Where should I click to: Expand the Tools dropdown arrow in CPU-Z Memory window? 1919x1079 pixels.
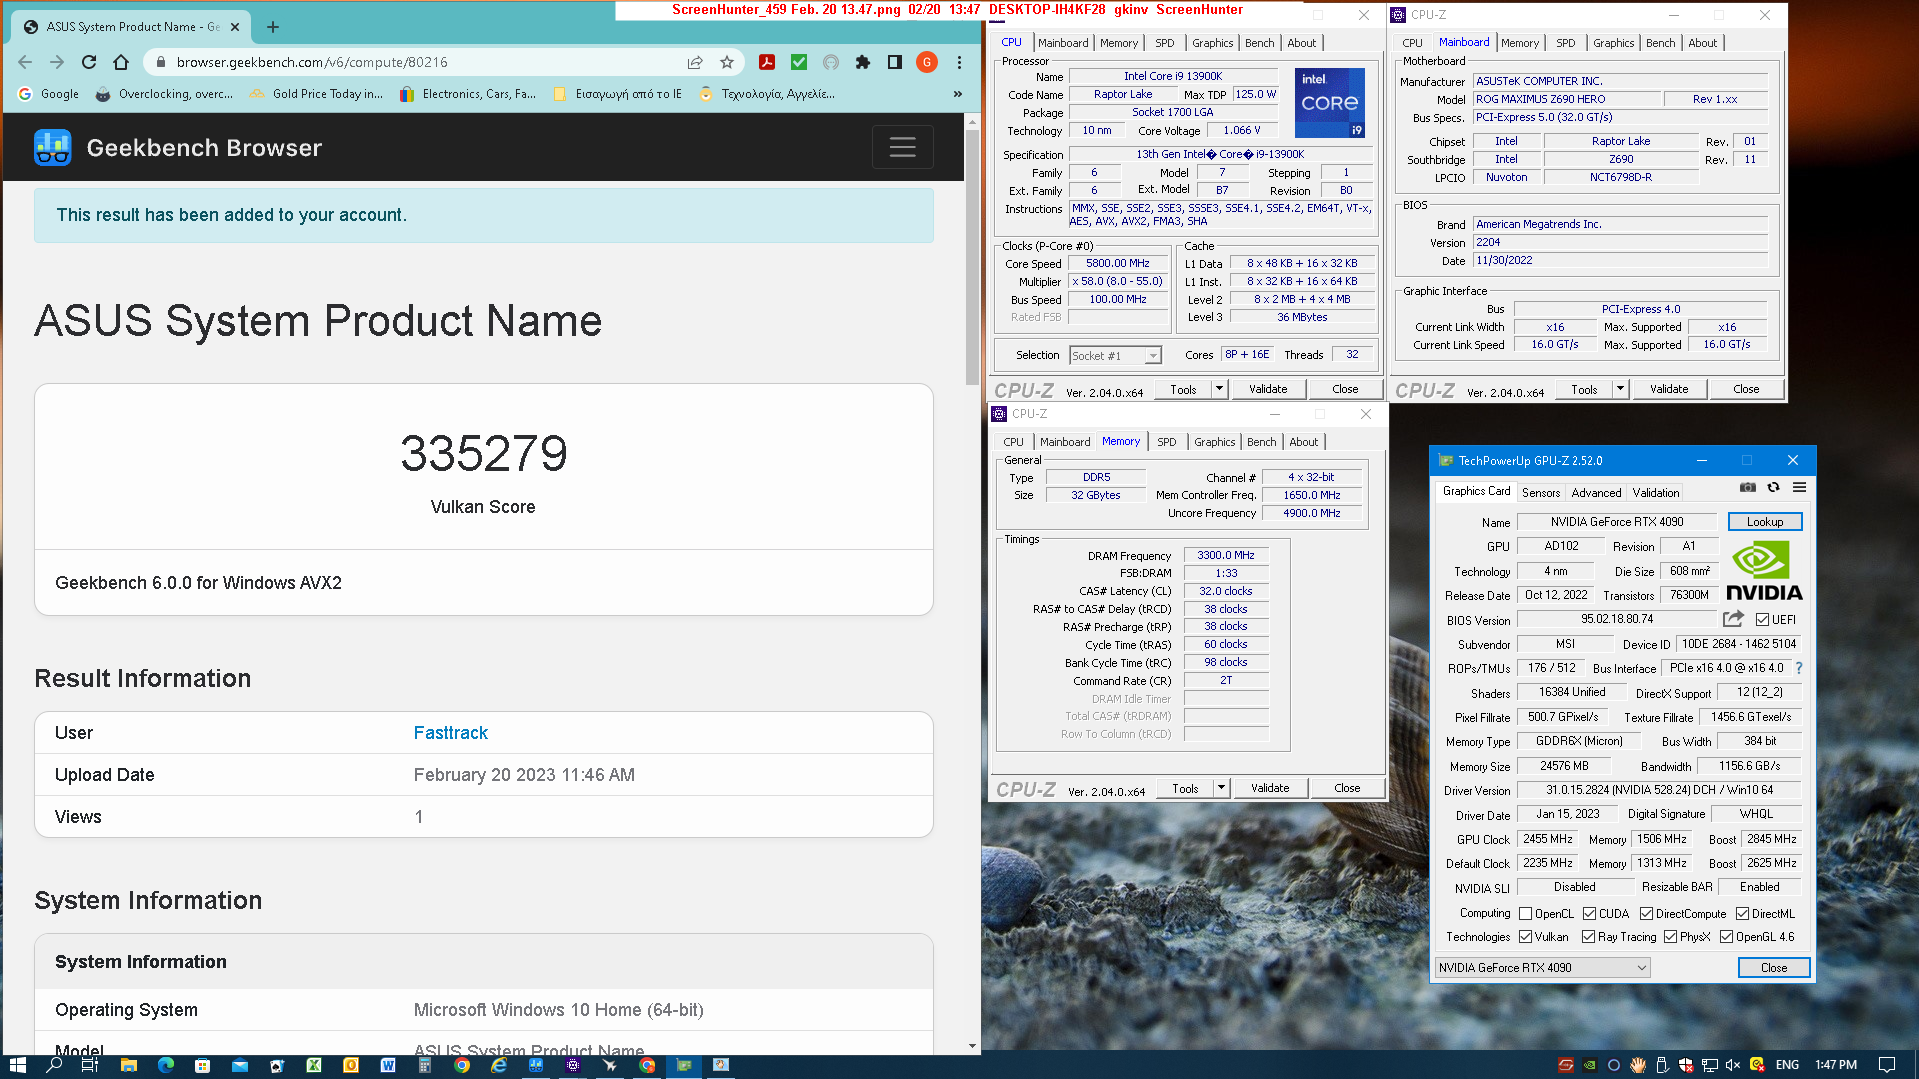pyautogui.click(x=1221, y=788)
